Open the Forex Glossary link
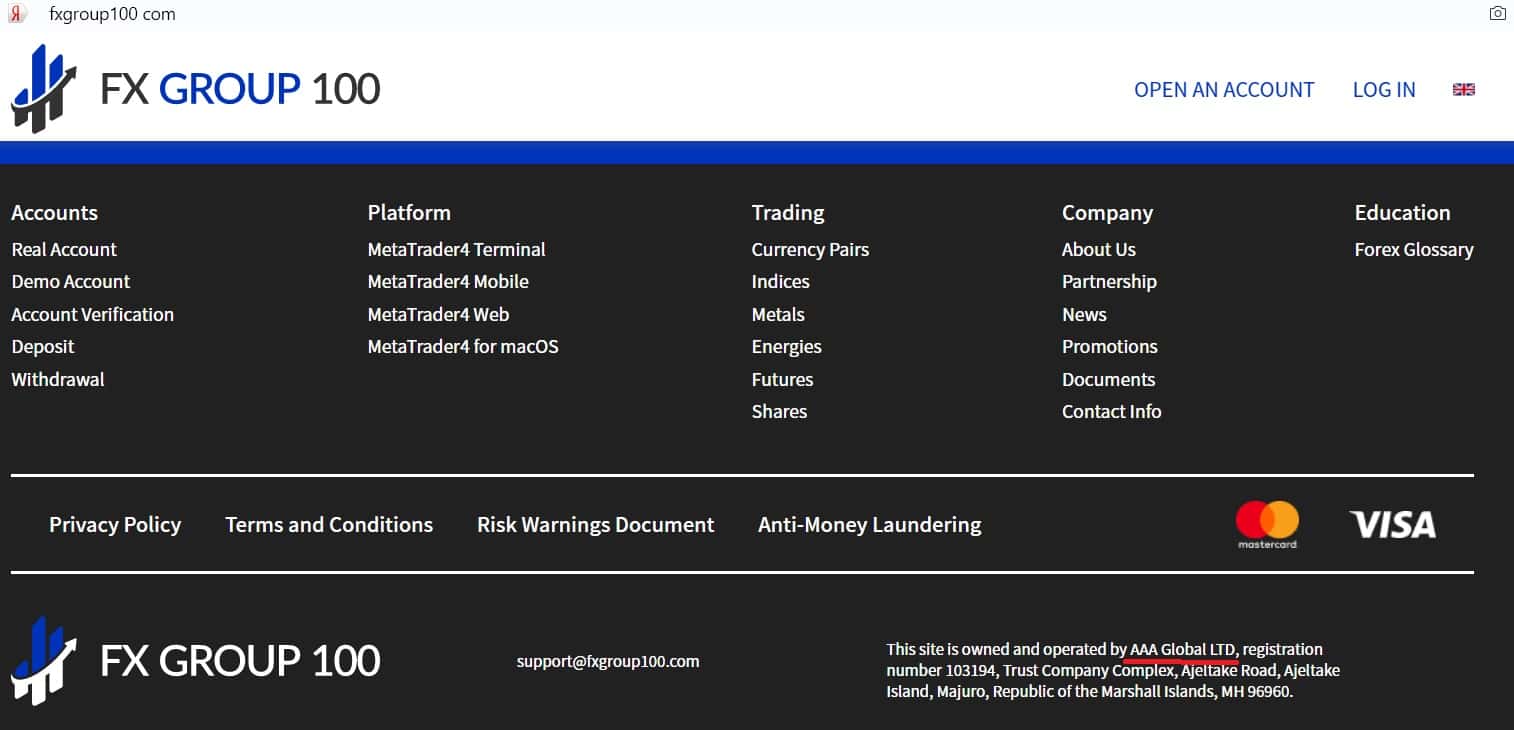1514x730 pixels. (x=1414, y=250)
